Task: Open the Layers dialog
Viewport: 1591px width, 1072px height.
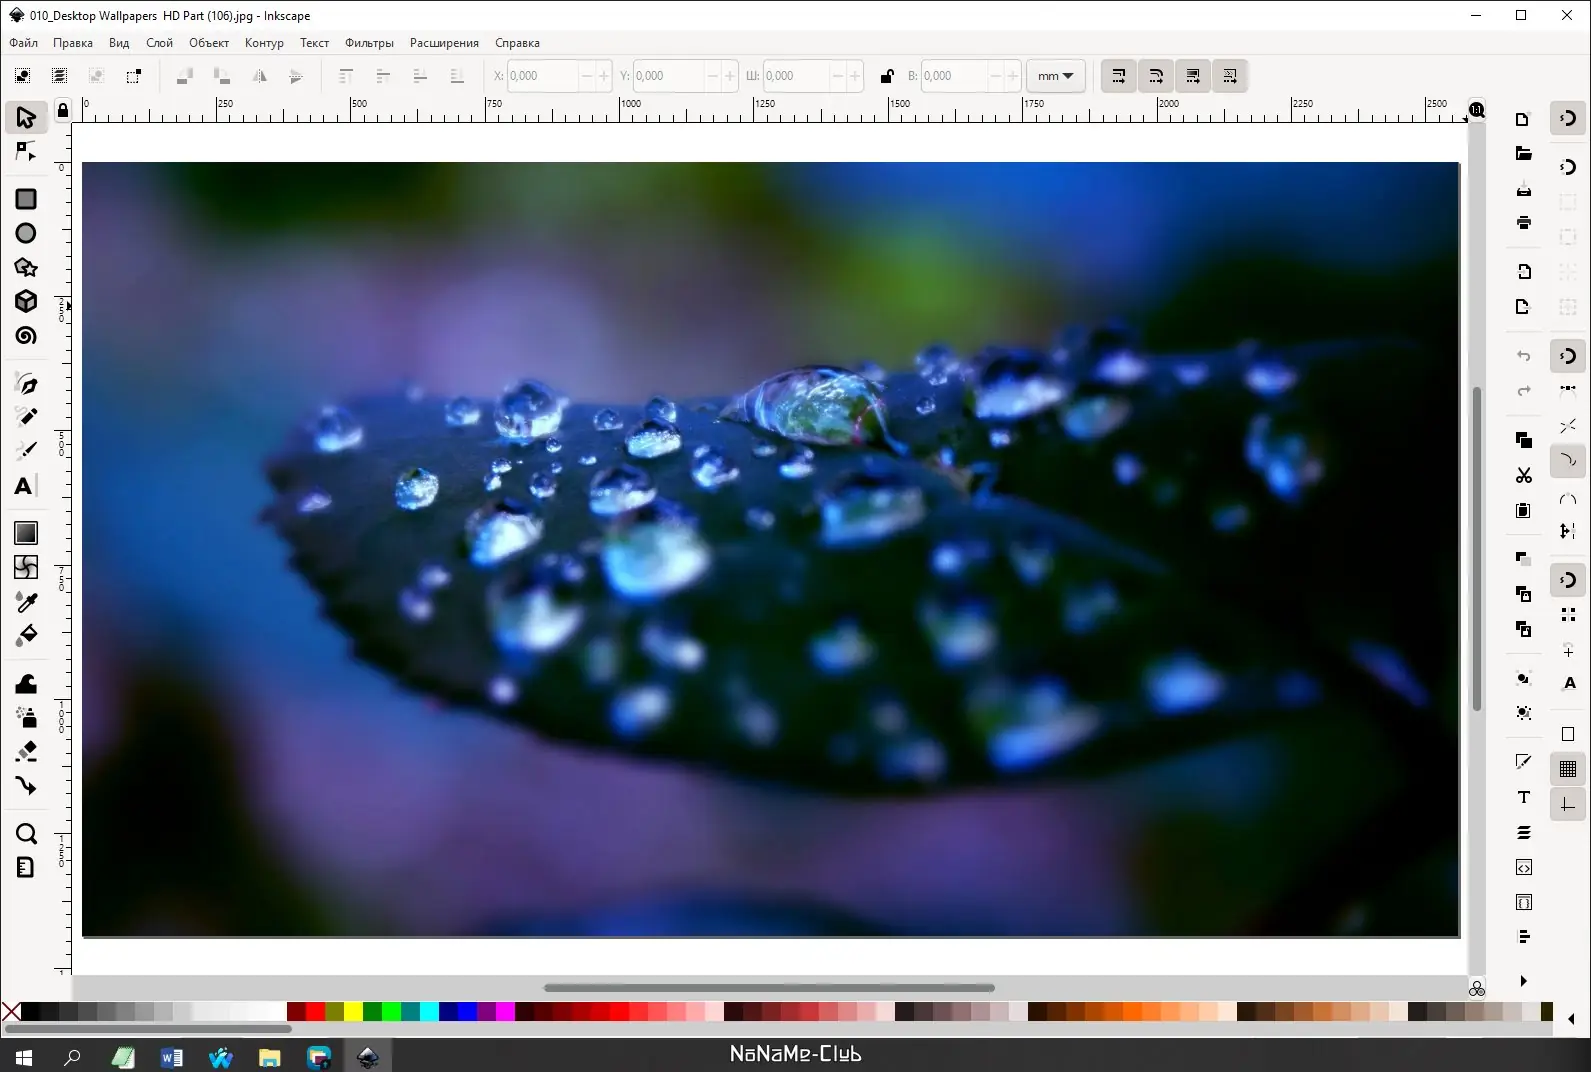Action: (1523, 832)
